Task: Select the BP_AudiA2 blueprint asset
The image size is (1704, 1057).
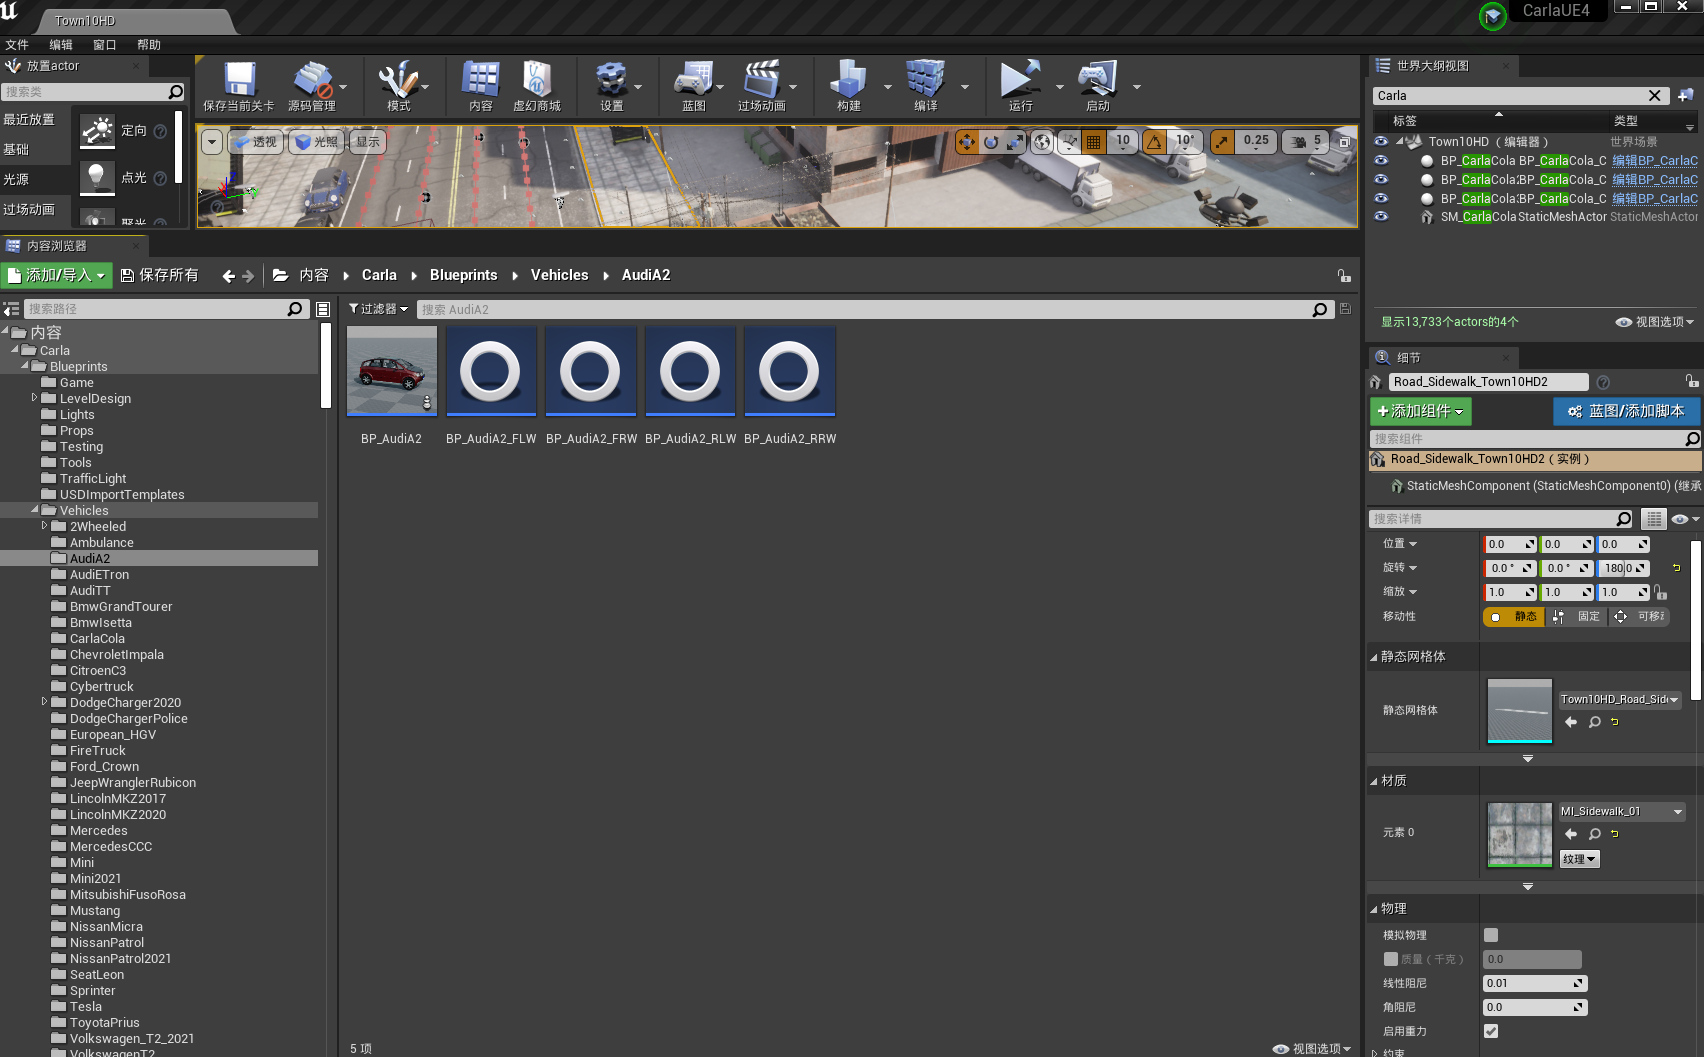Action: coord(391,371)
